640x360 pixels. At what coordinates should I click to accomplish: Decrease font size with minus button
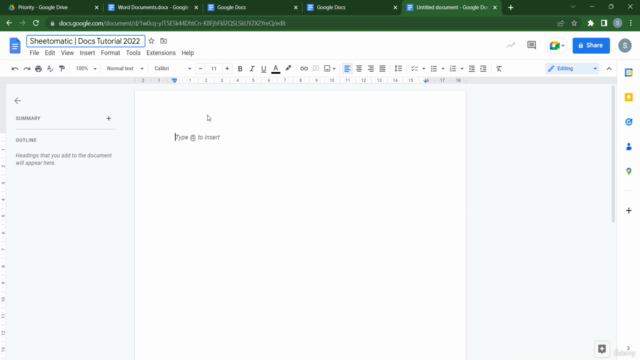pos(200,69)
